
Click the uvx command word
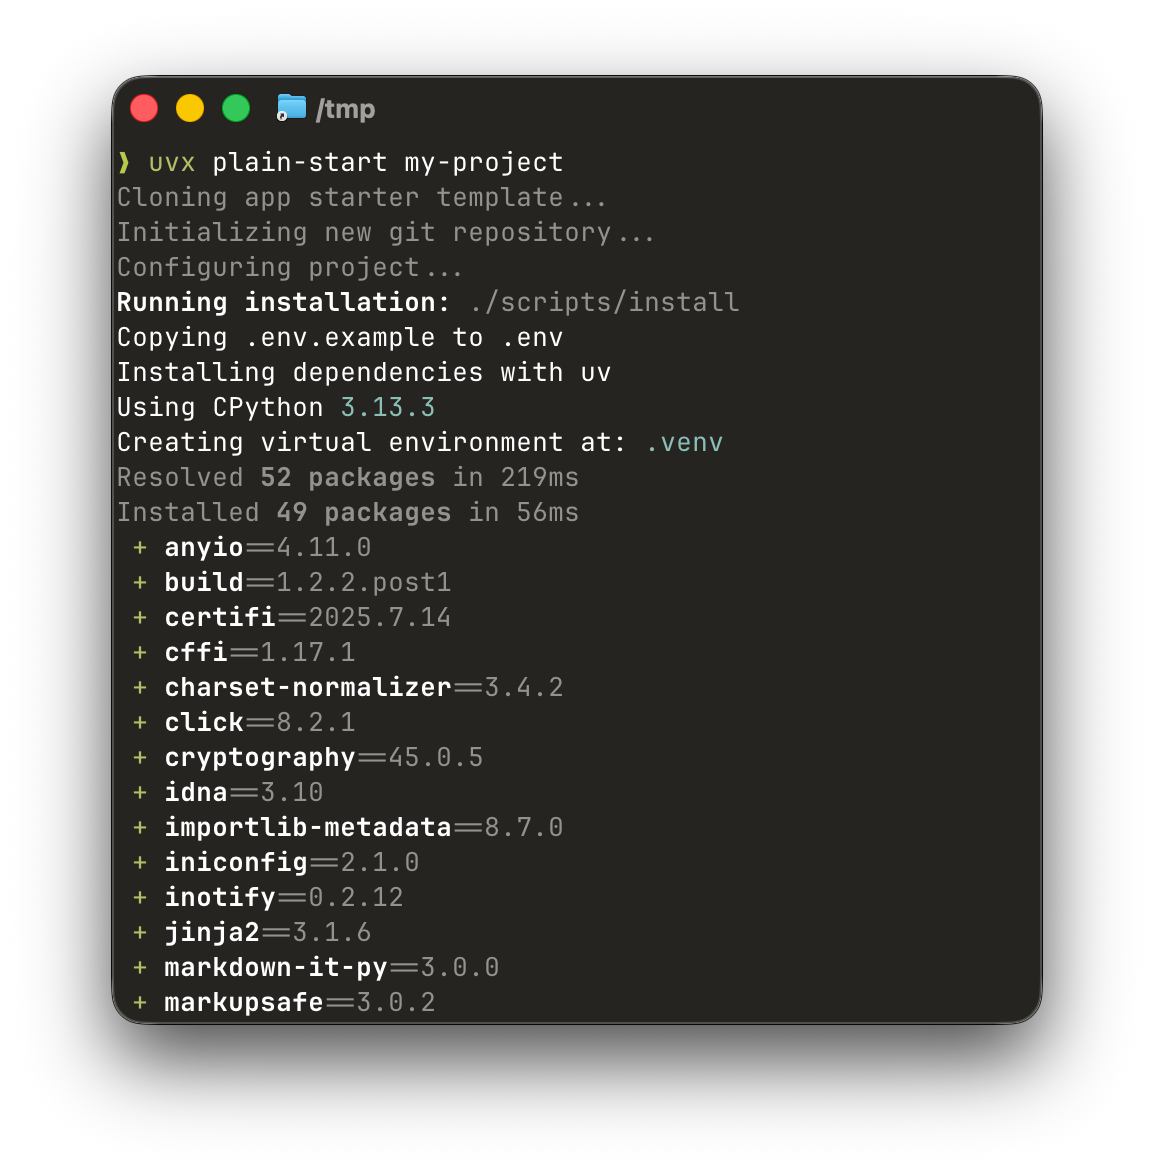pos(172,163)
